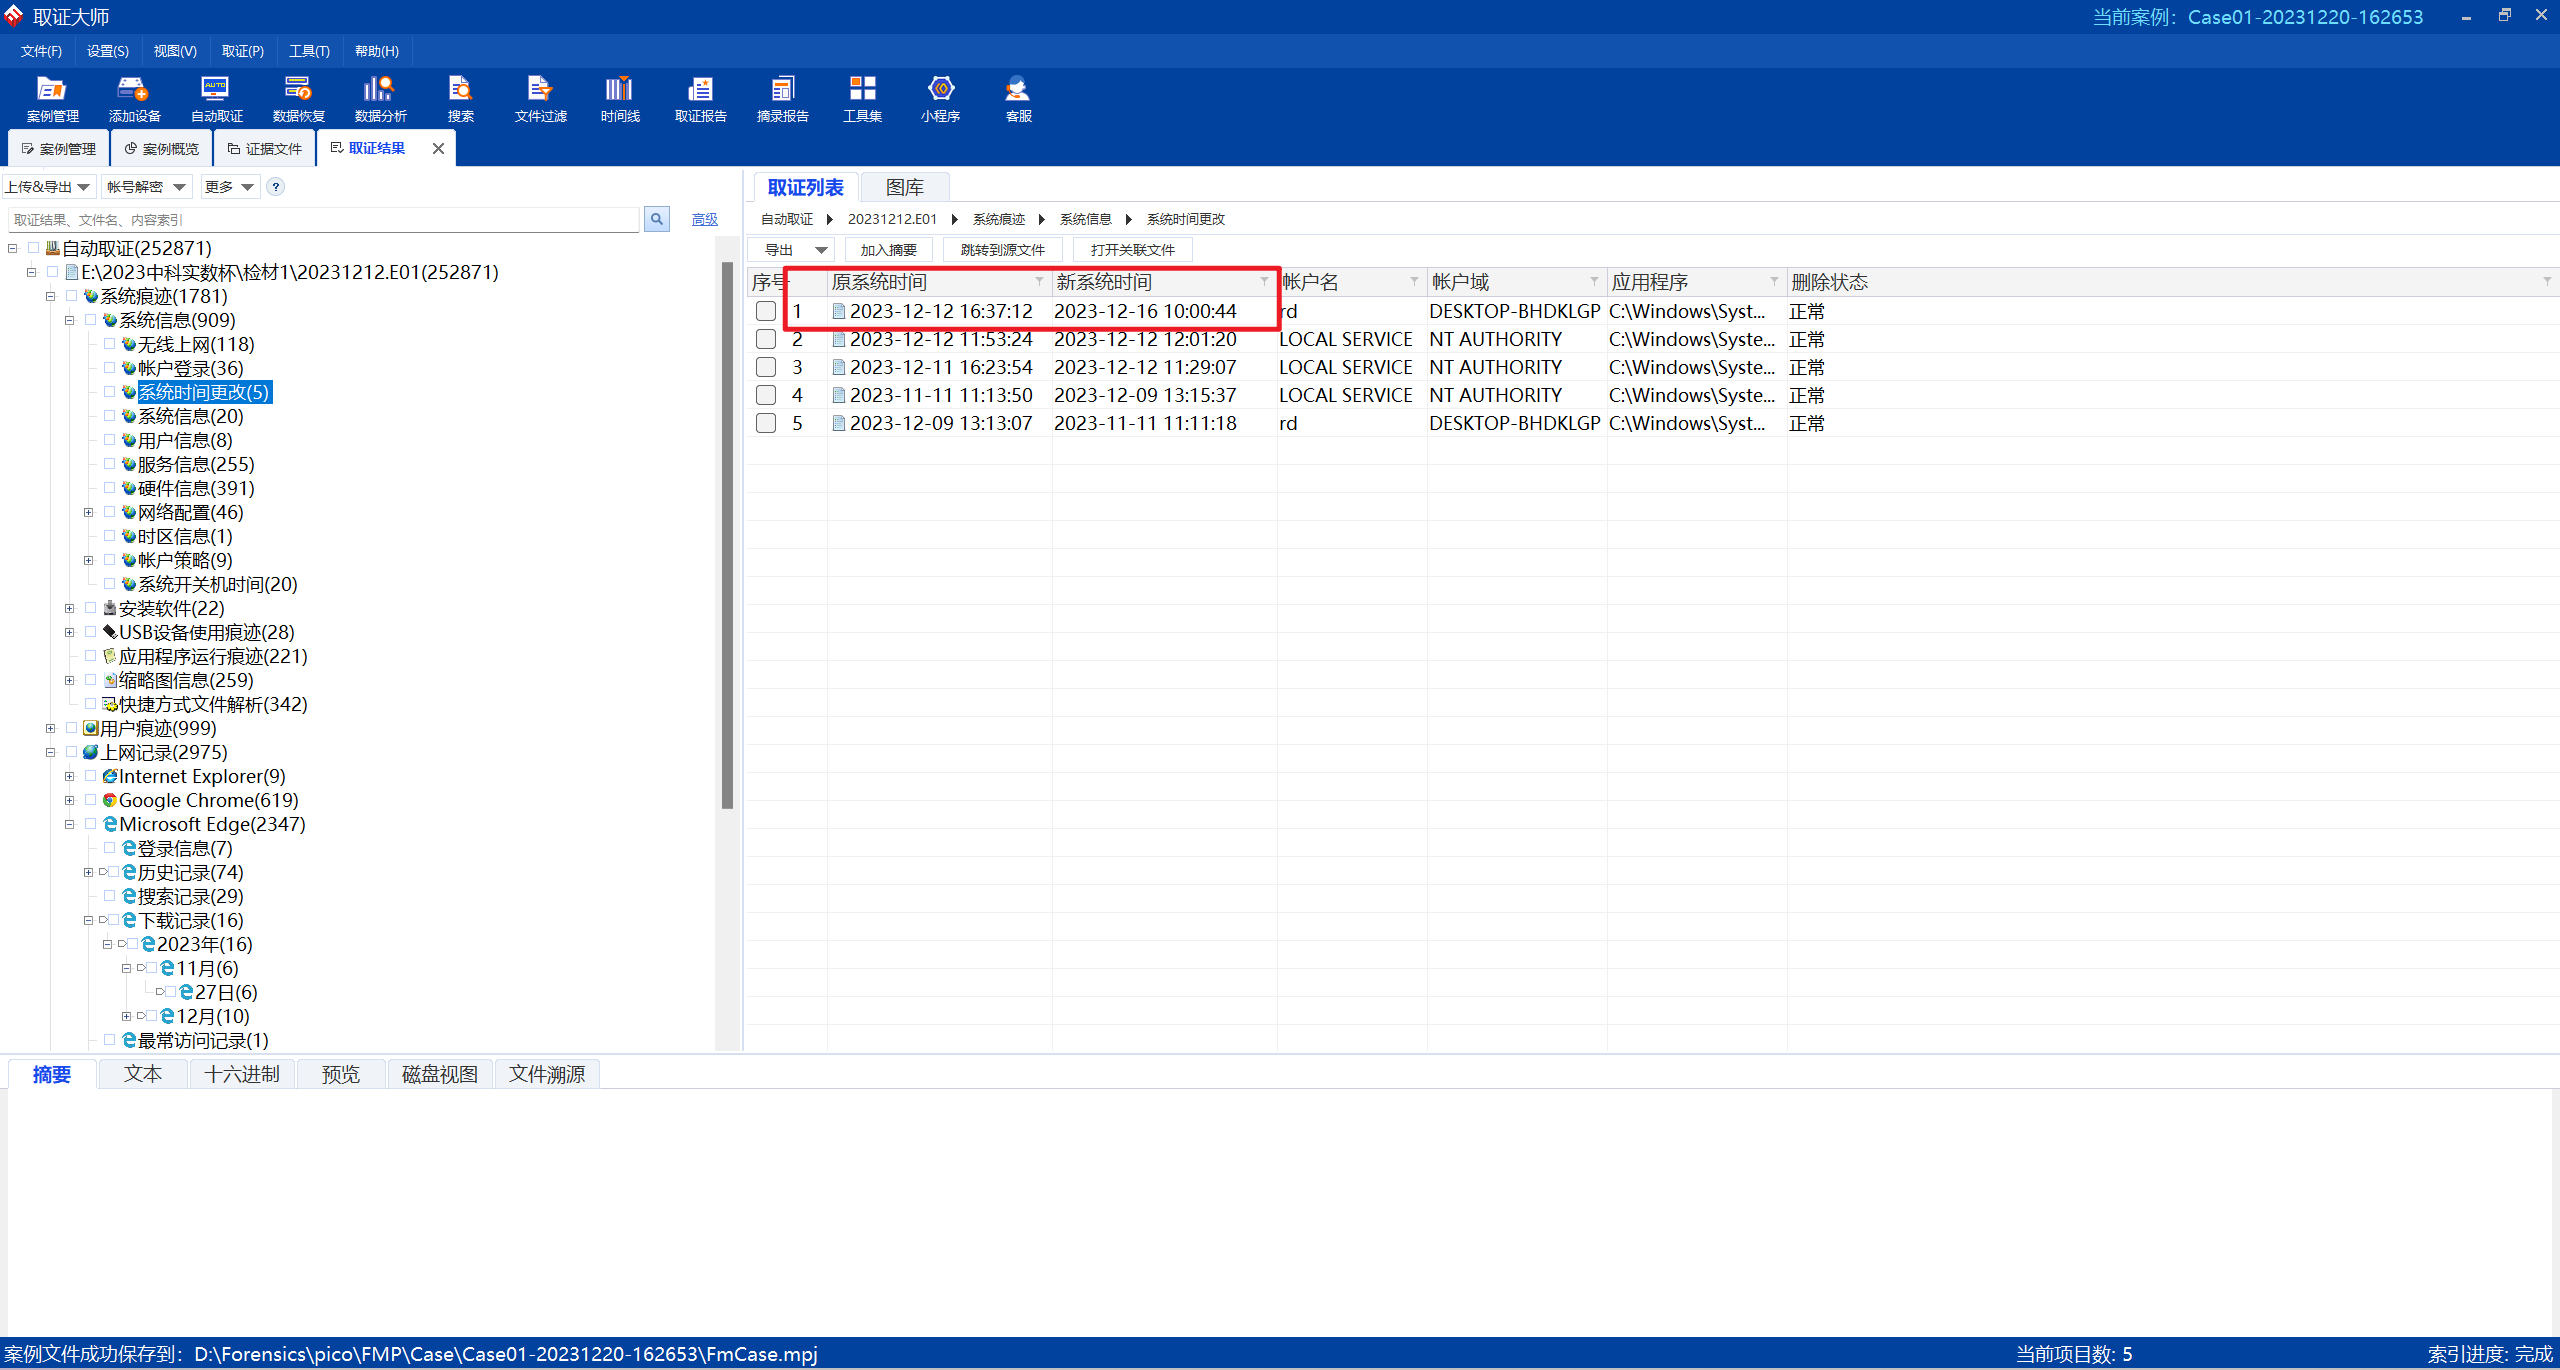Switch to the 磁盘视图 tab
Screen dimensions: 2560x1370
click(440, 1074)
